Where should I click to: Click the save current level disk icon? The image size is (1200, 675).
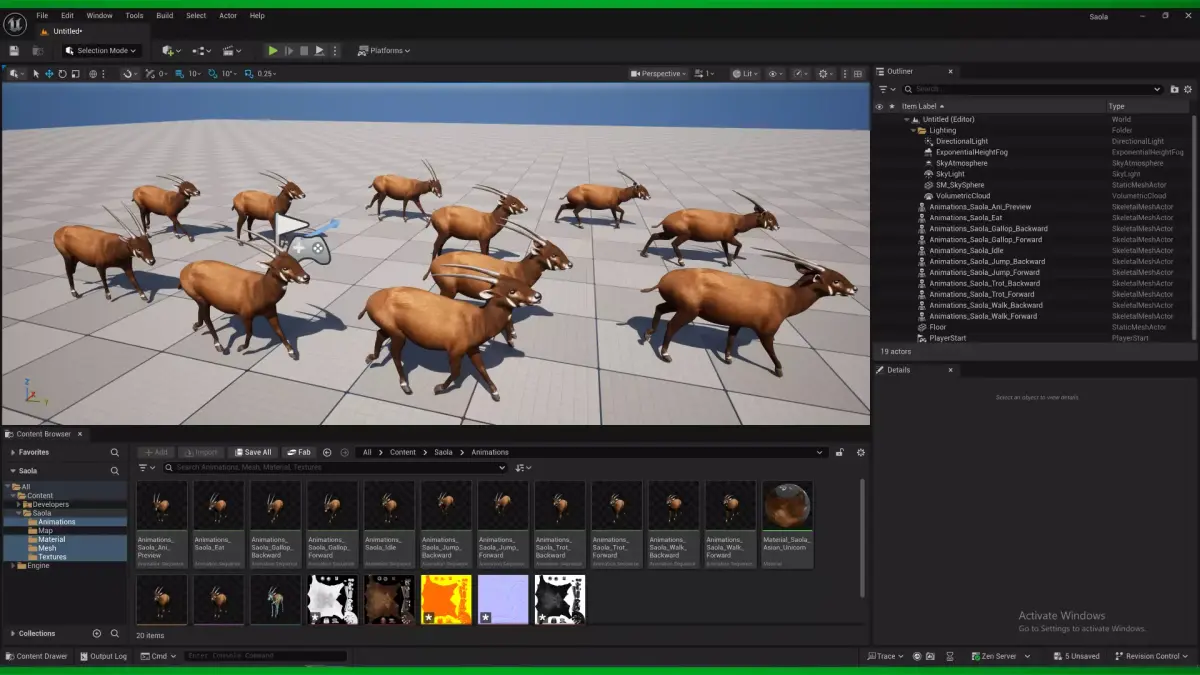click(x=14, y=51)
